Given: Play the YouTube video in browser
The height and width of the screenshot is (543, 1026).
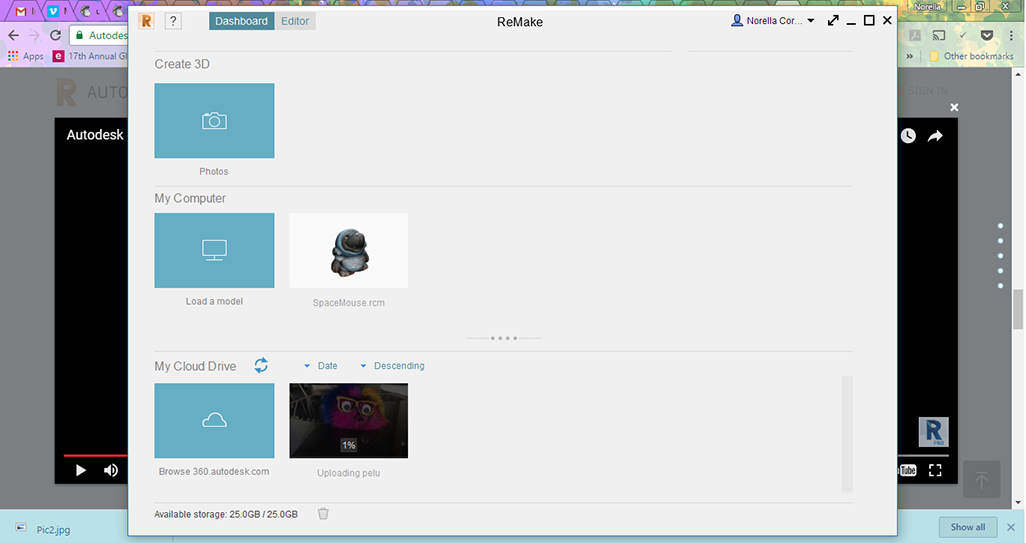Looking at the screenshot, I should pyautogui.click(x=80, y=470).
